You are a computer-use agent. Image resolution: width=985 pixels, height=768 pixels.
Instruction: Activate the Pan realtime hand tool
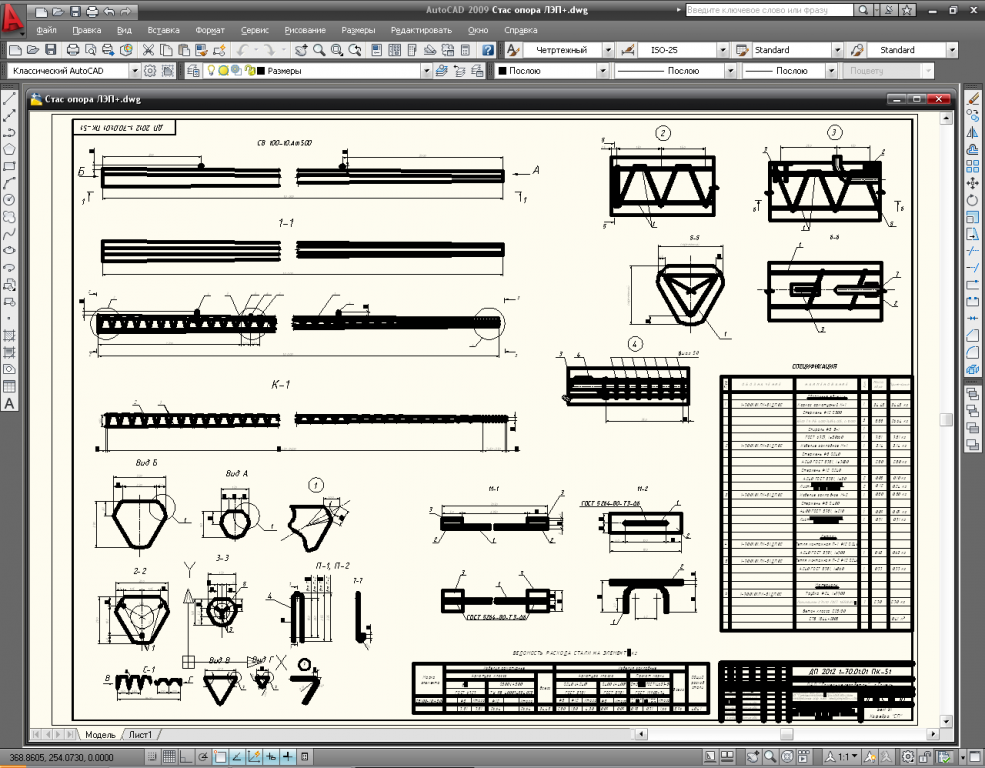(x=299, y=50)
